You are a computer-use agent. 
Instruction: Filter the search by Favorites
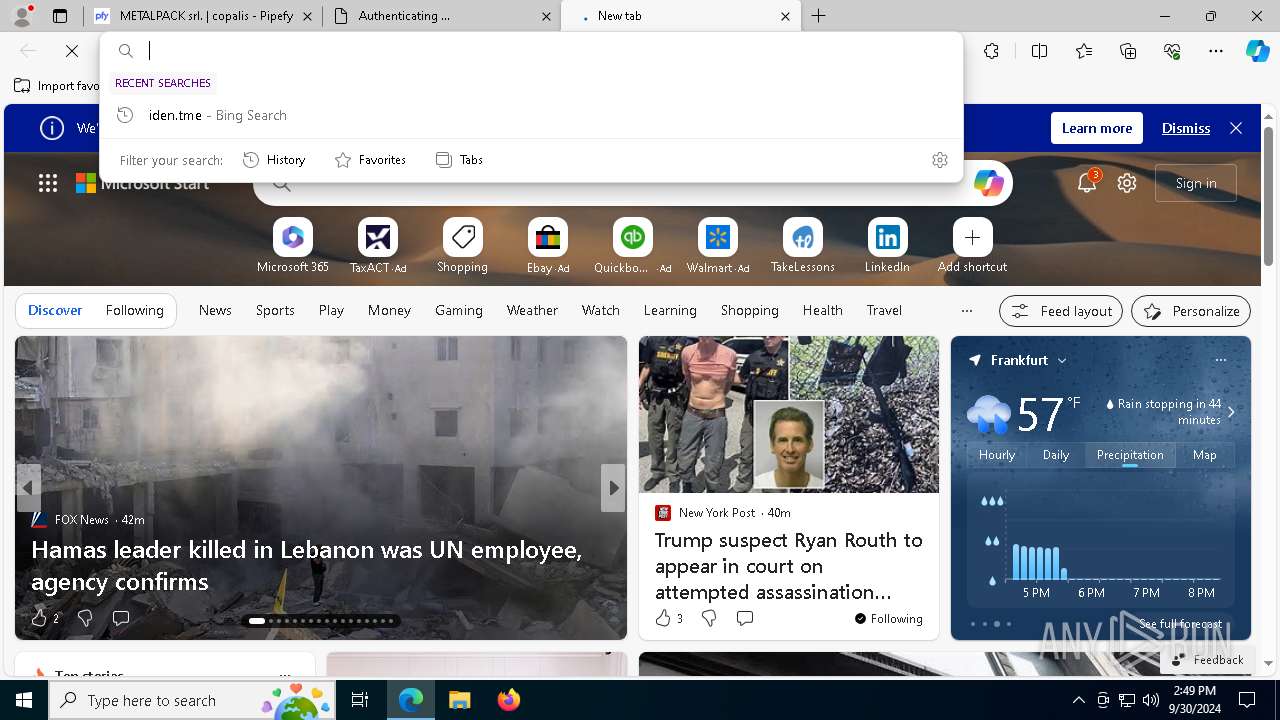370,160
